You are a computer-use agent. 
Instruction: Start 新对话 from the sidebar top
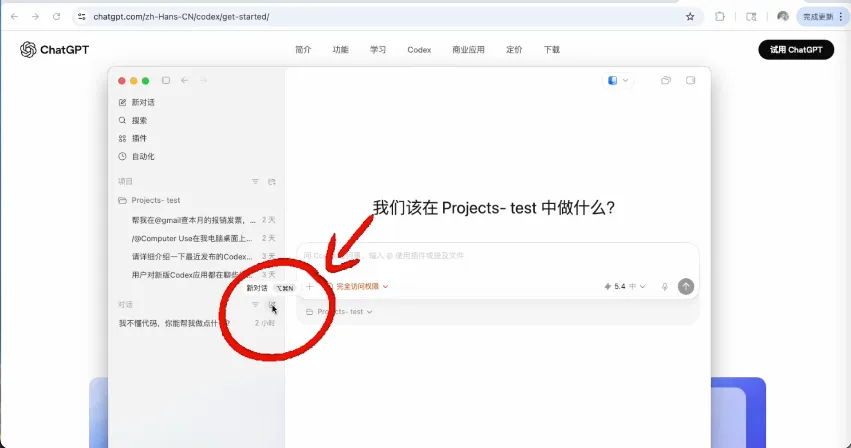coord(137,102)
